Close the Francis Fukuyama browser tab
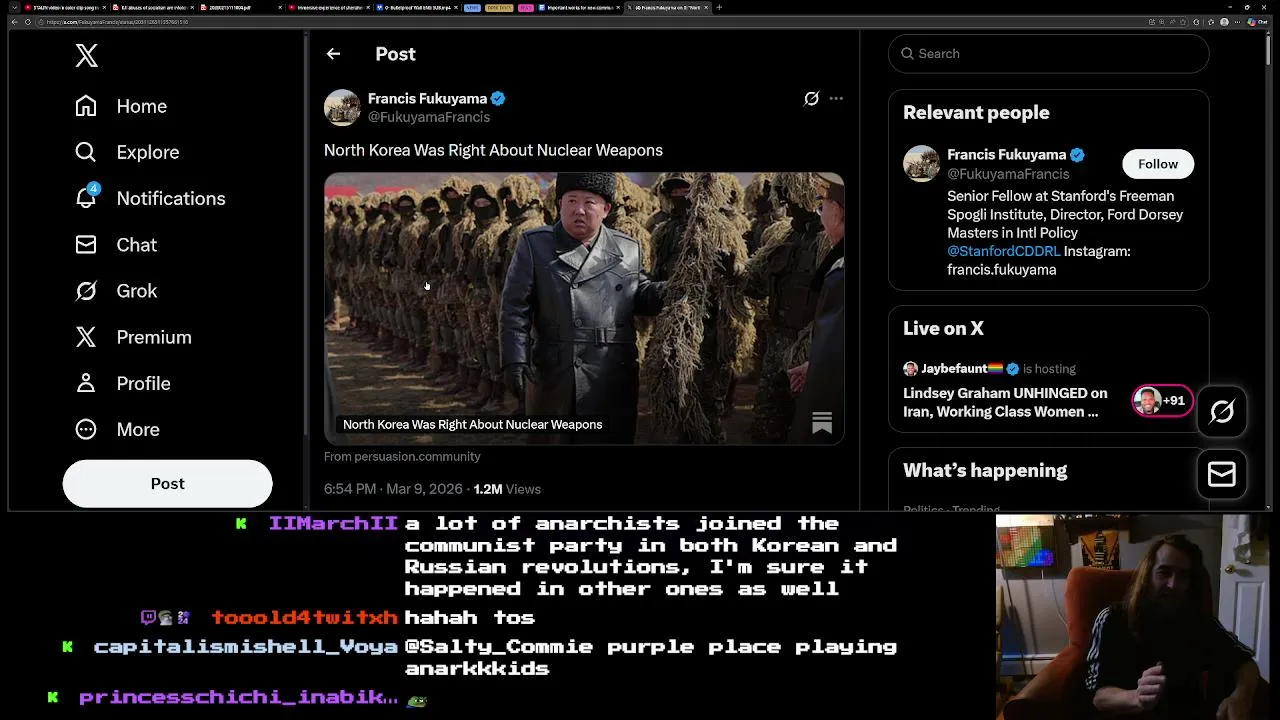Viewport: 1280px width, 720px height. [706, 7]
